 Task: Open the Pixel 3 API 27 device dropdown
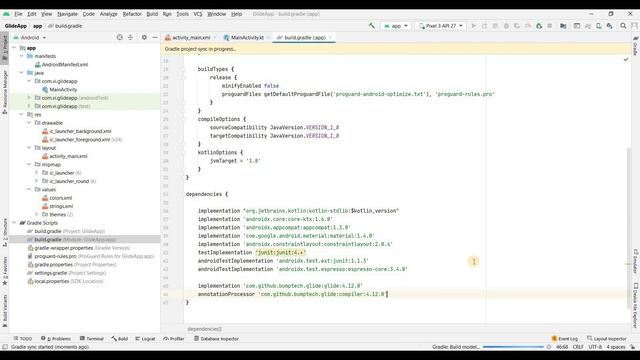click(441, 26)
